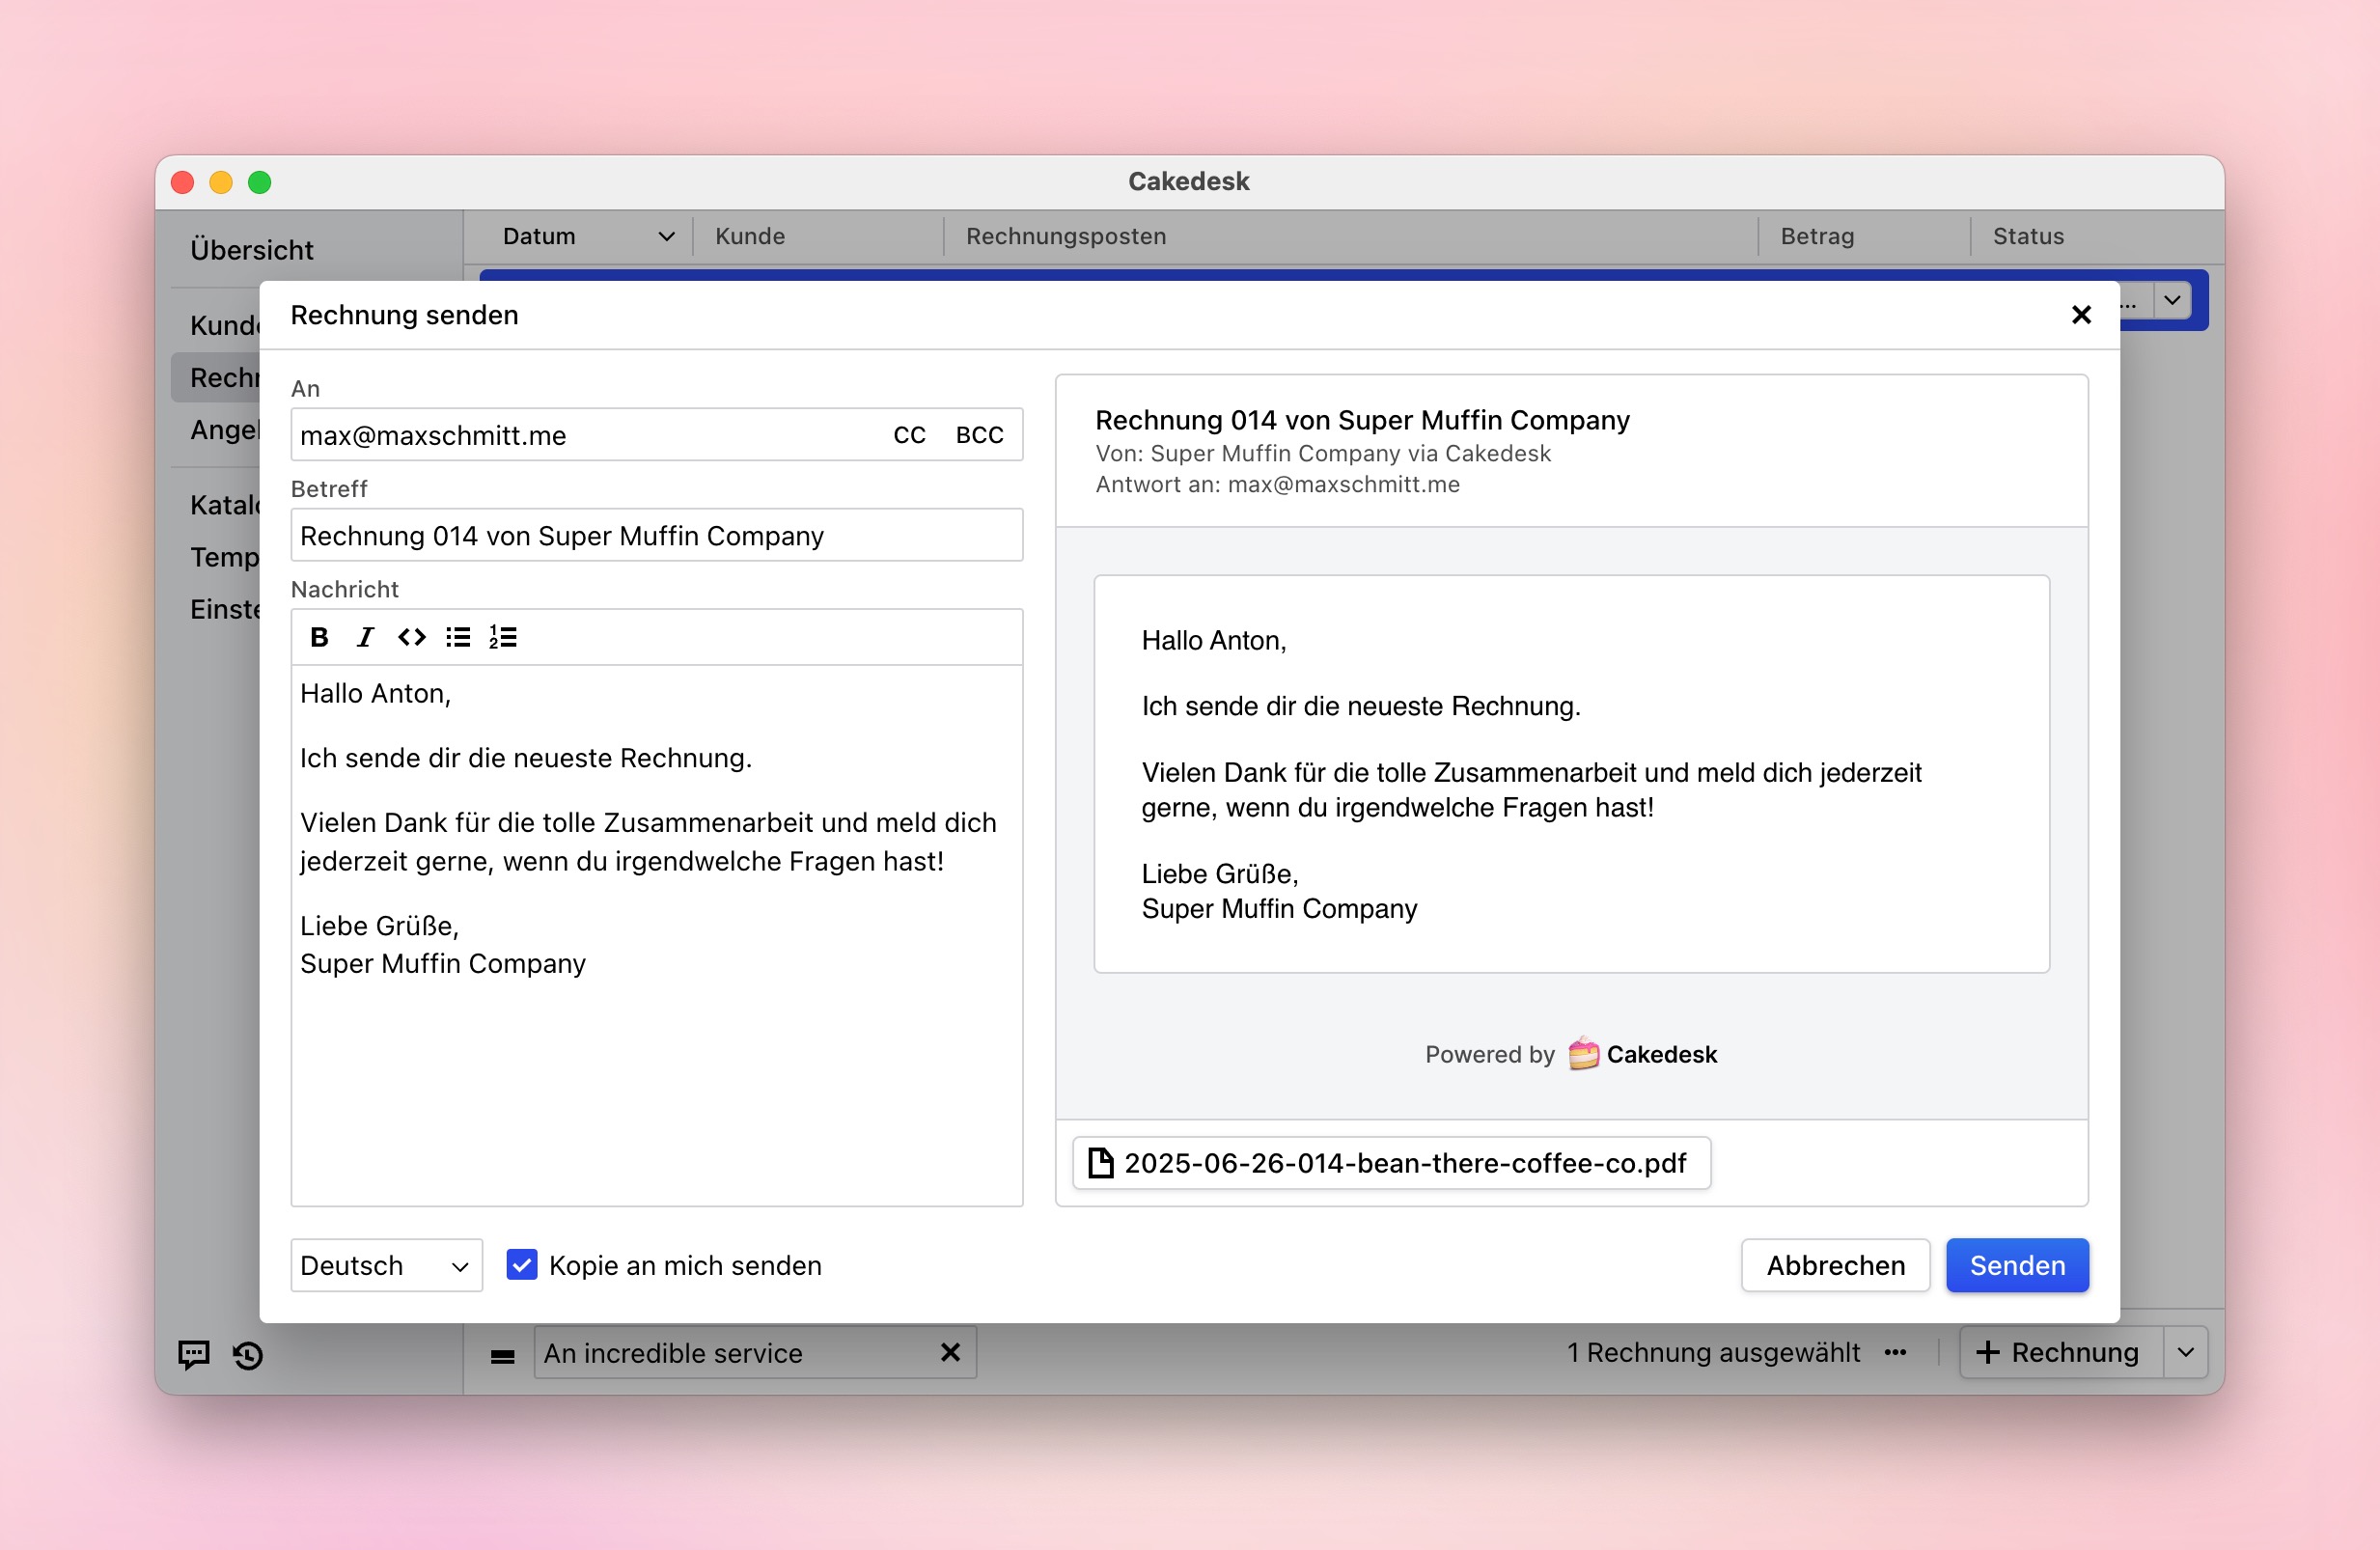Cancel sending with the Abbrechen button
The image size is (2380, 1550).
coord(1835,1265)
